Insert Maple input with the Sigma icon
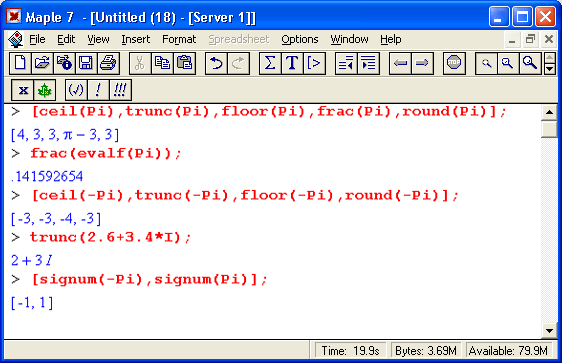Screen dimensions: 562x363 [270, 63]
